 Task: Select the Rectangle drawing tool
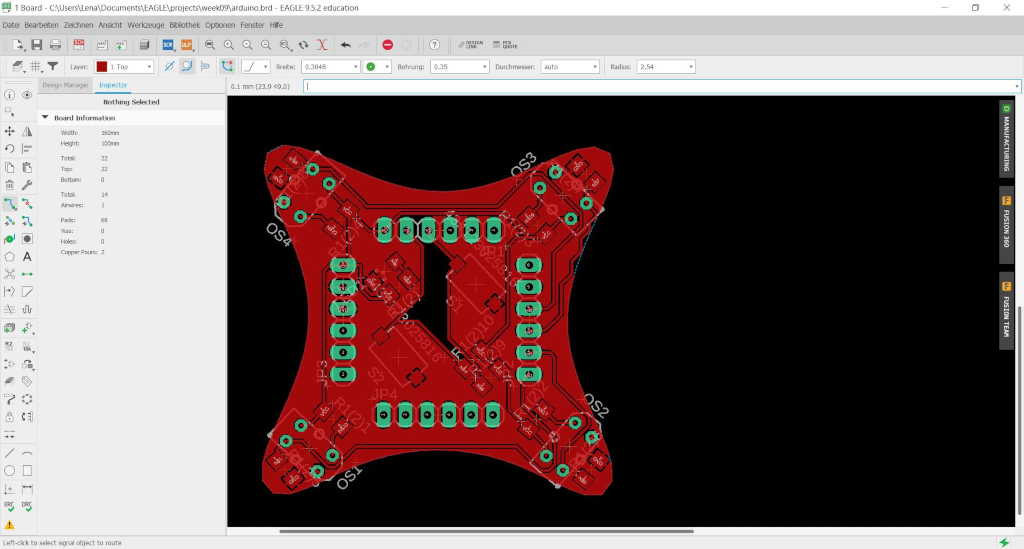coord(27,471)
